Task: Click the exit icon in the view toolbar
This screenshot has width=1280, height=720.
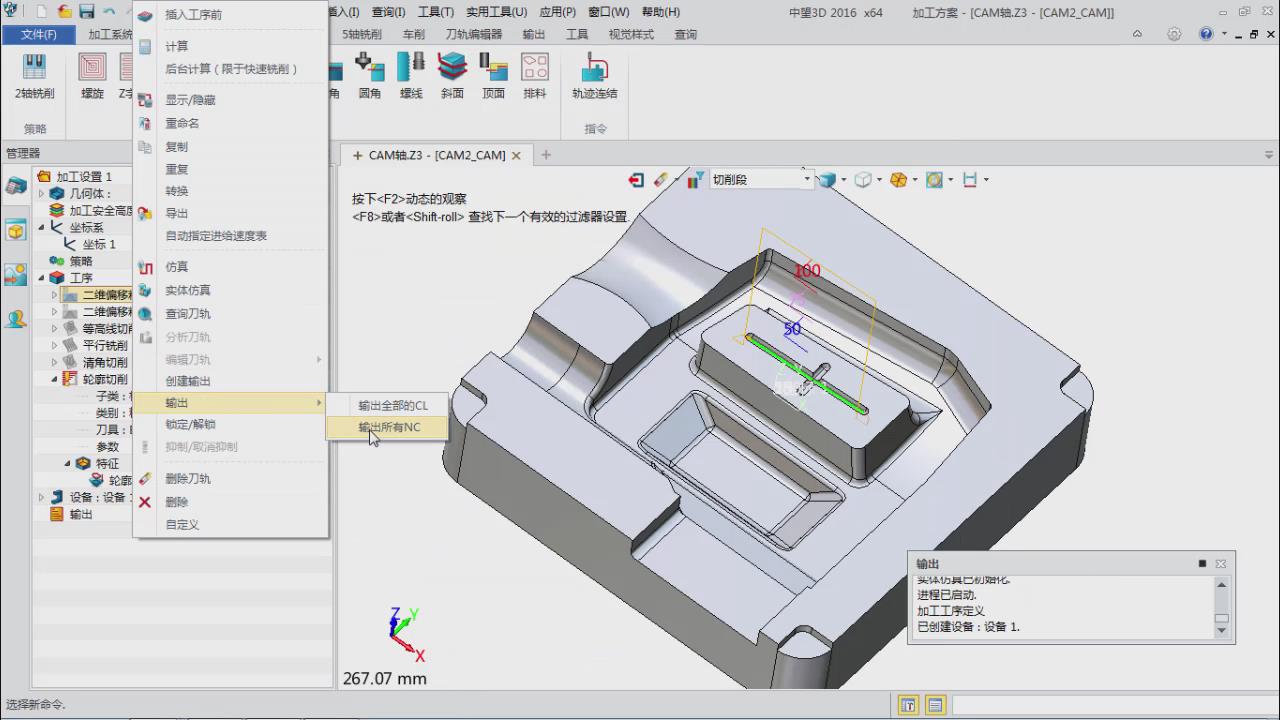Action: pos(636,180)
